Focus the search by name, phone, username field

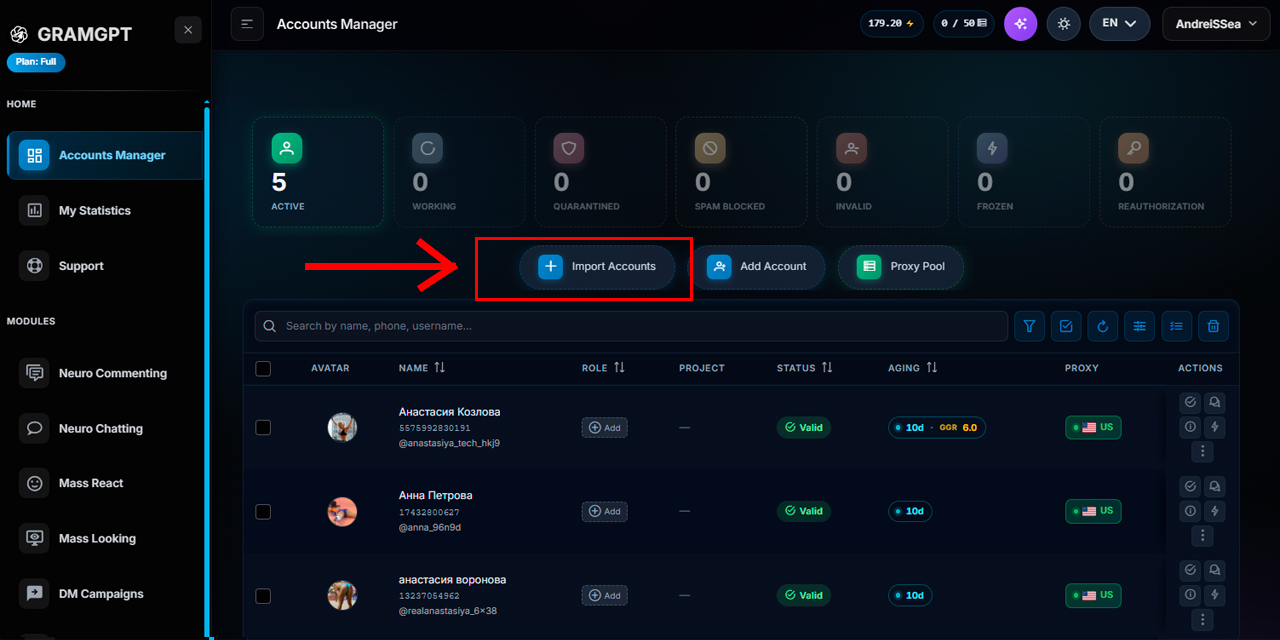631,326
